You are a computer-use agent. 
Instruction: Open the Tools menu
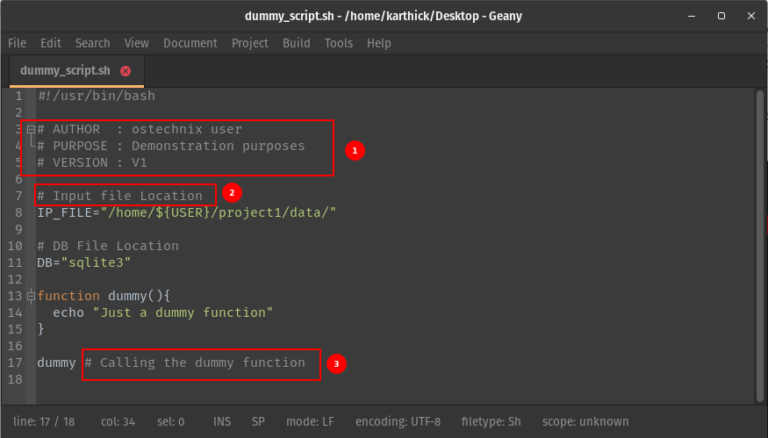point(338,43)
